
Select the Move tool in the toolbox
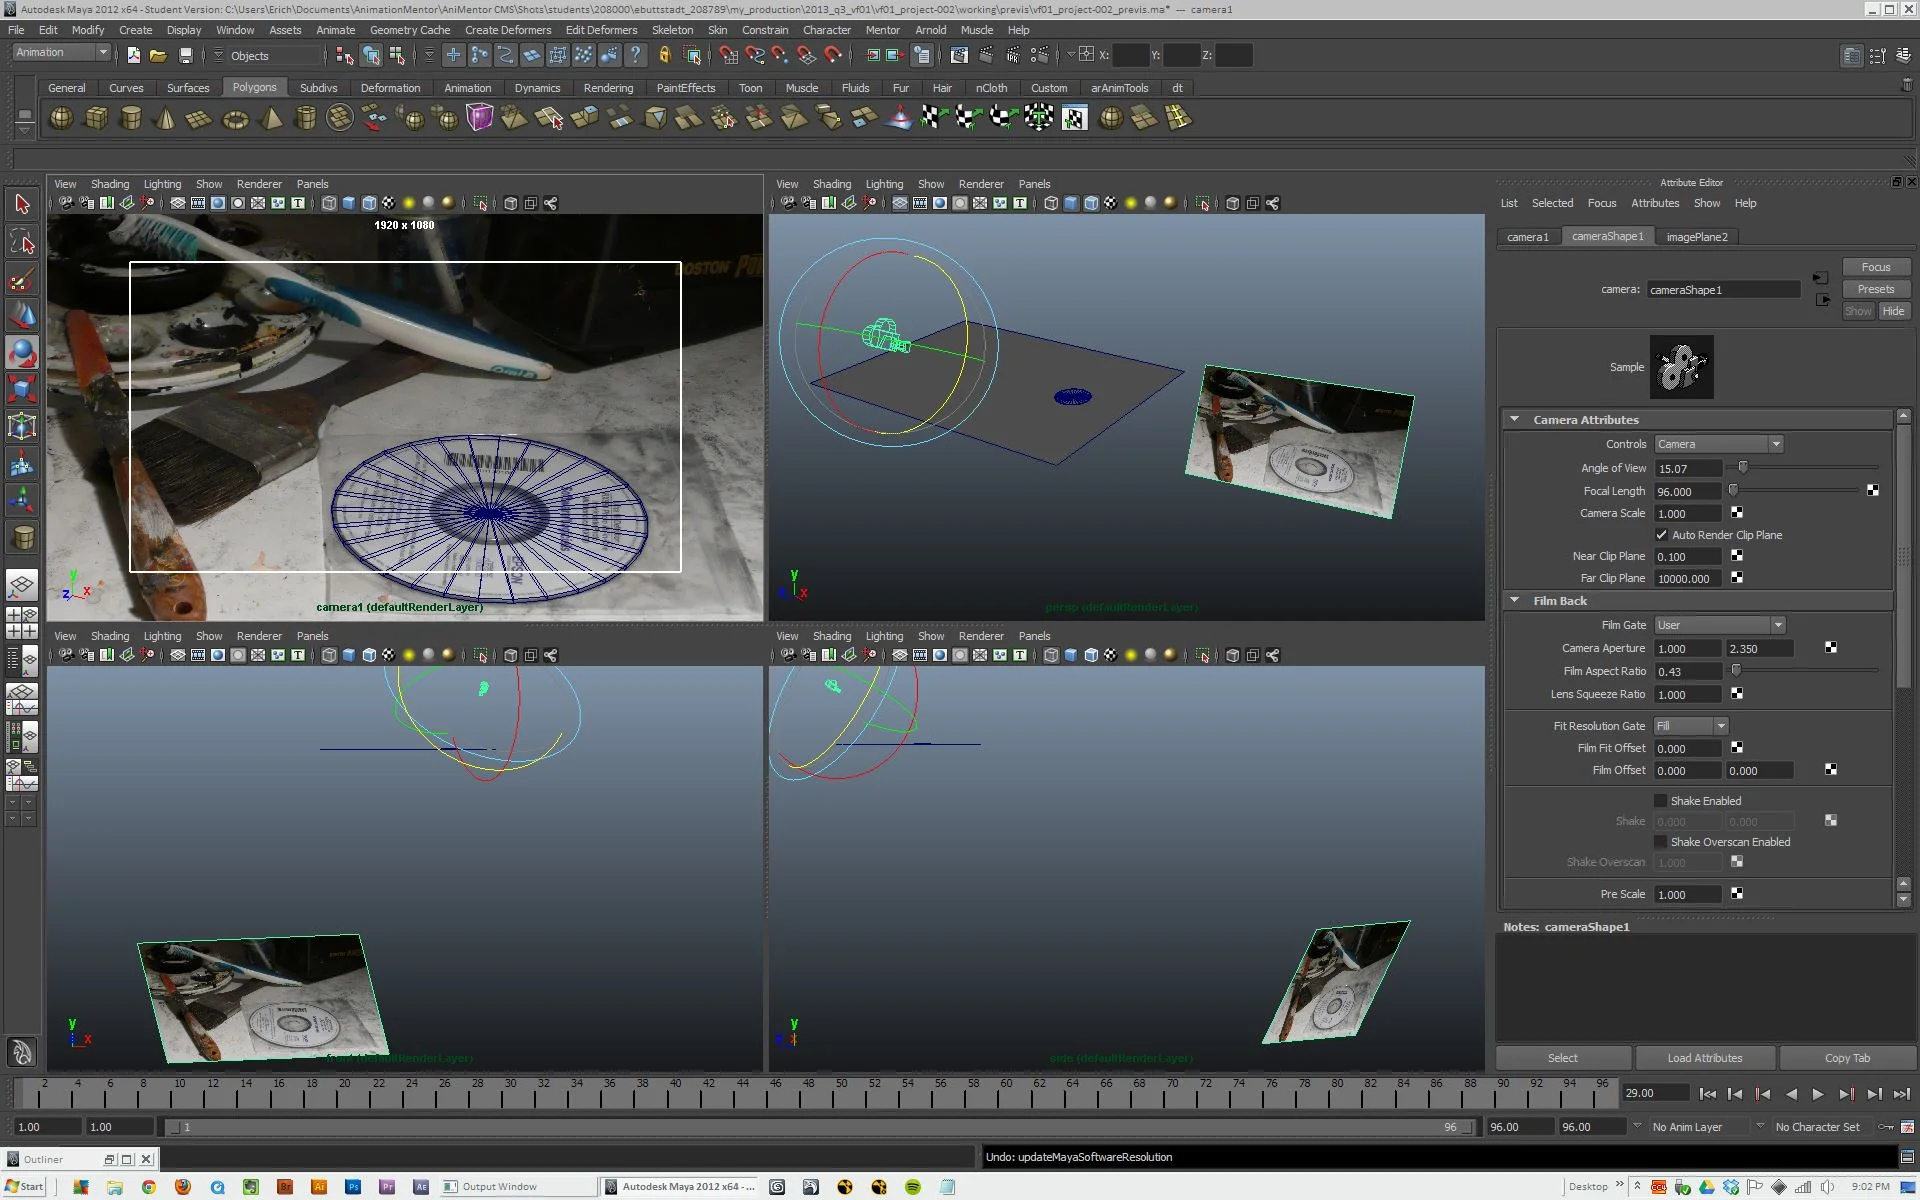[x=22, y=314]
